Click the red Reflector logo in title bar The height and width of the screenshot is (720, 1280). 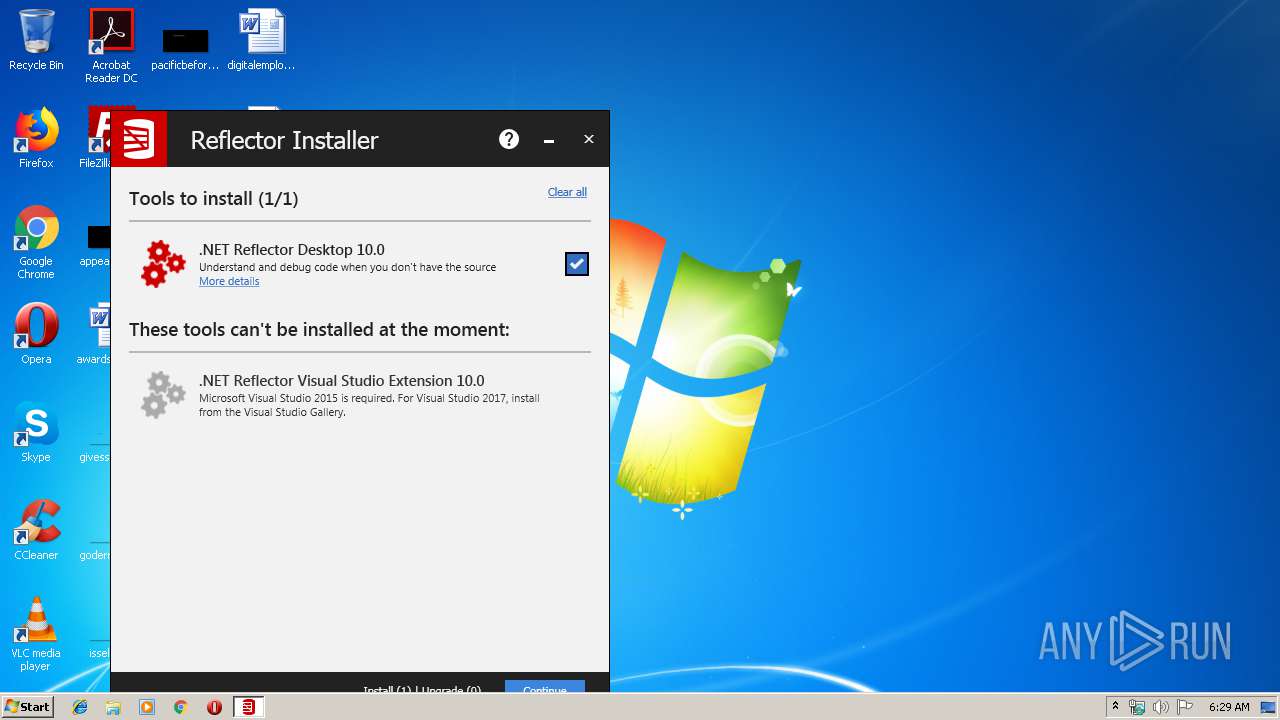139,139
